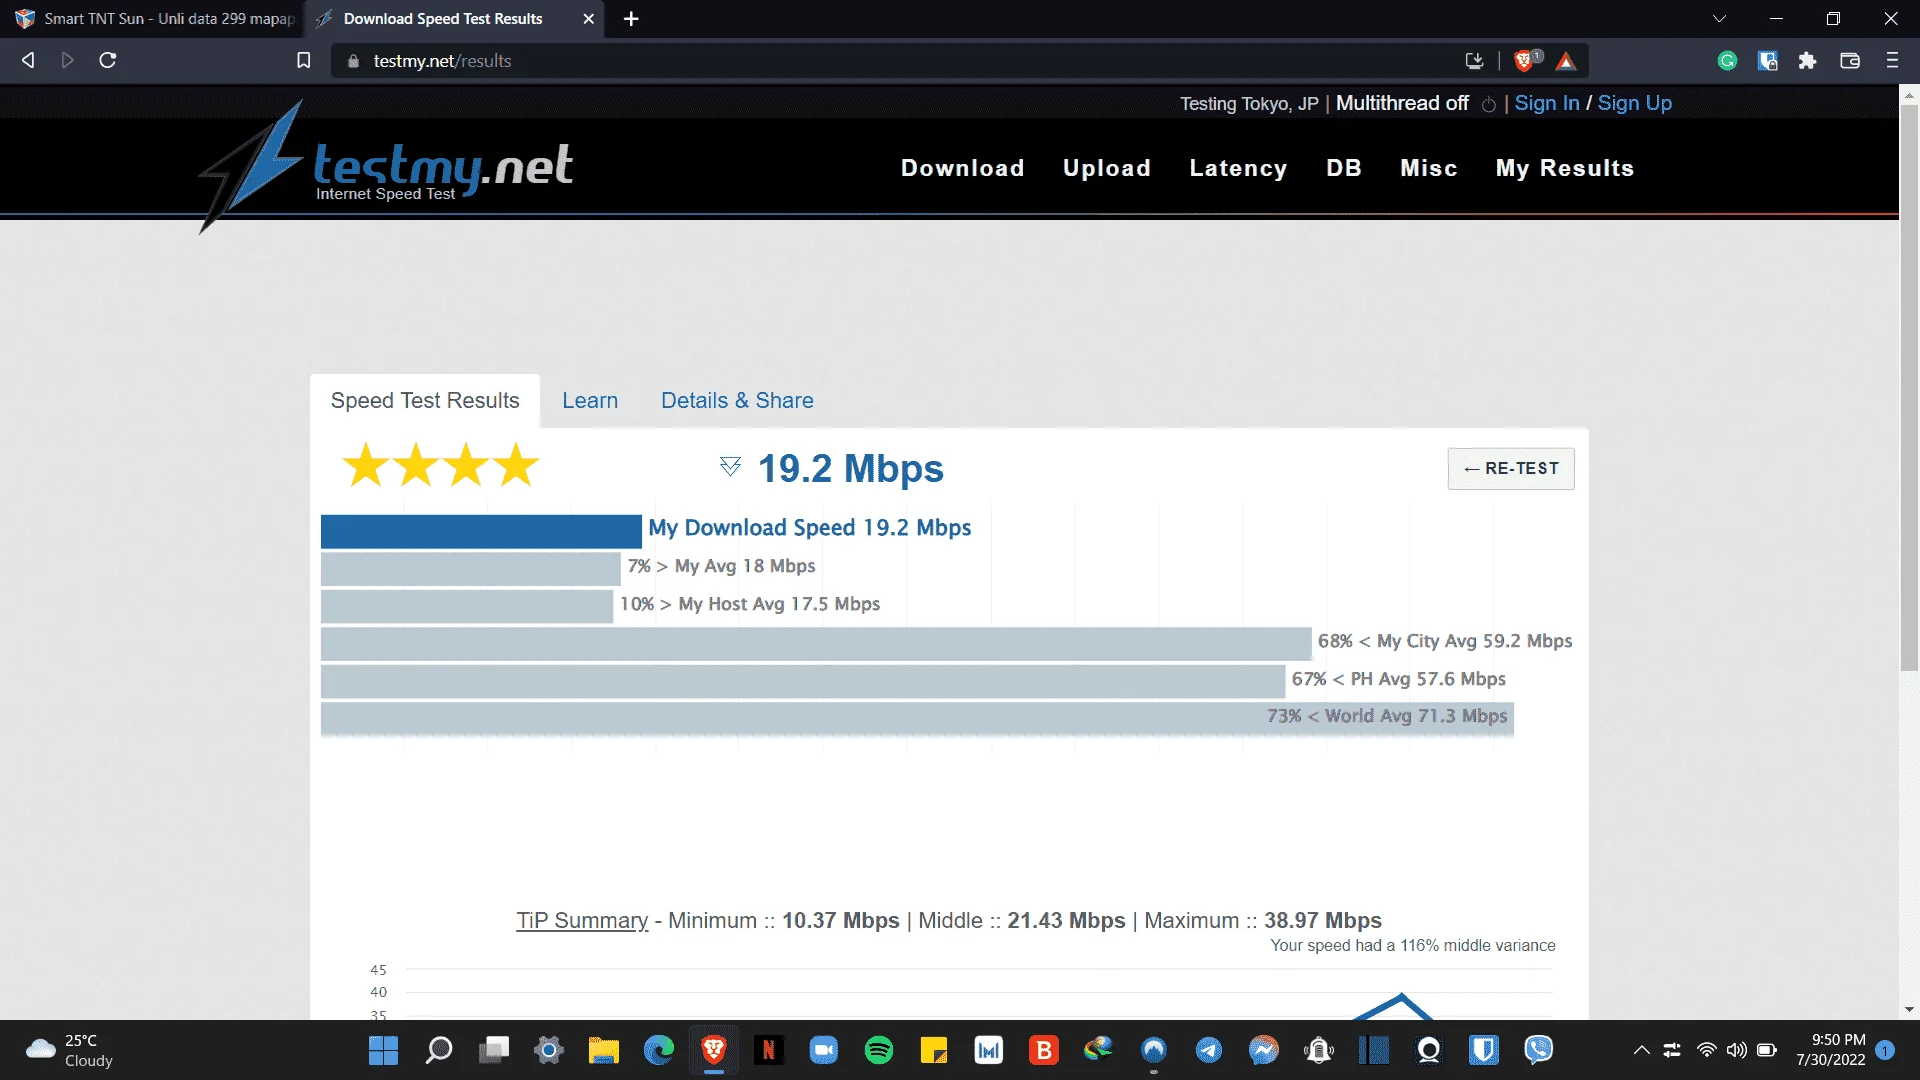Click the Multithread off text
Viewport: 1920px width, 1080px height.
tap(1402, 103)
